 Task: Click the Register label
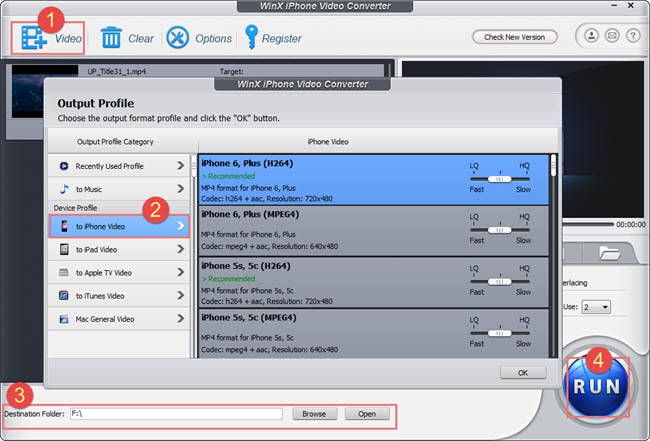click(281, 39)
